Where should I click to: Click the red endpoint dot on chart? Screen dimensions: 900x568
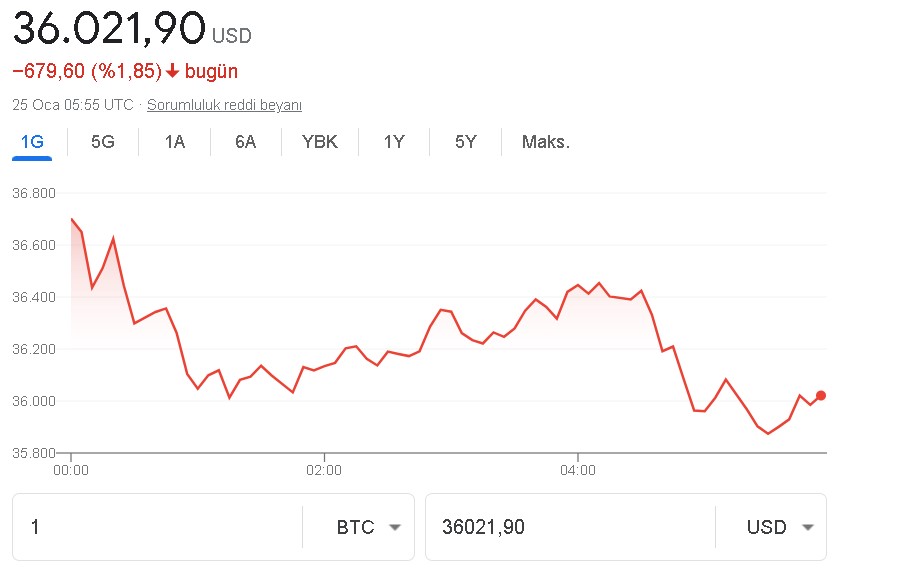click(821, 395)
